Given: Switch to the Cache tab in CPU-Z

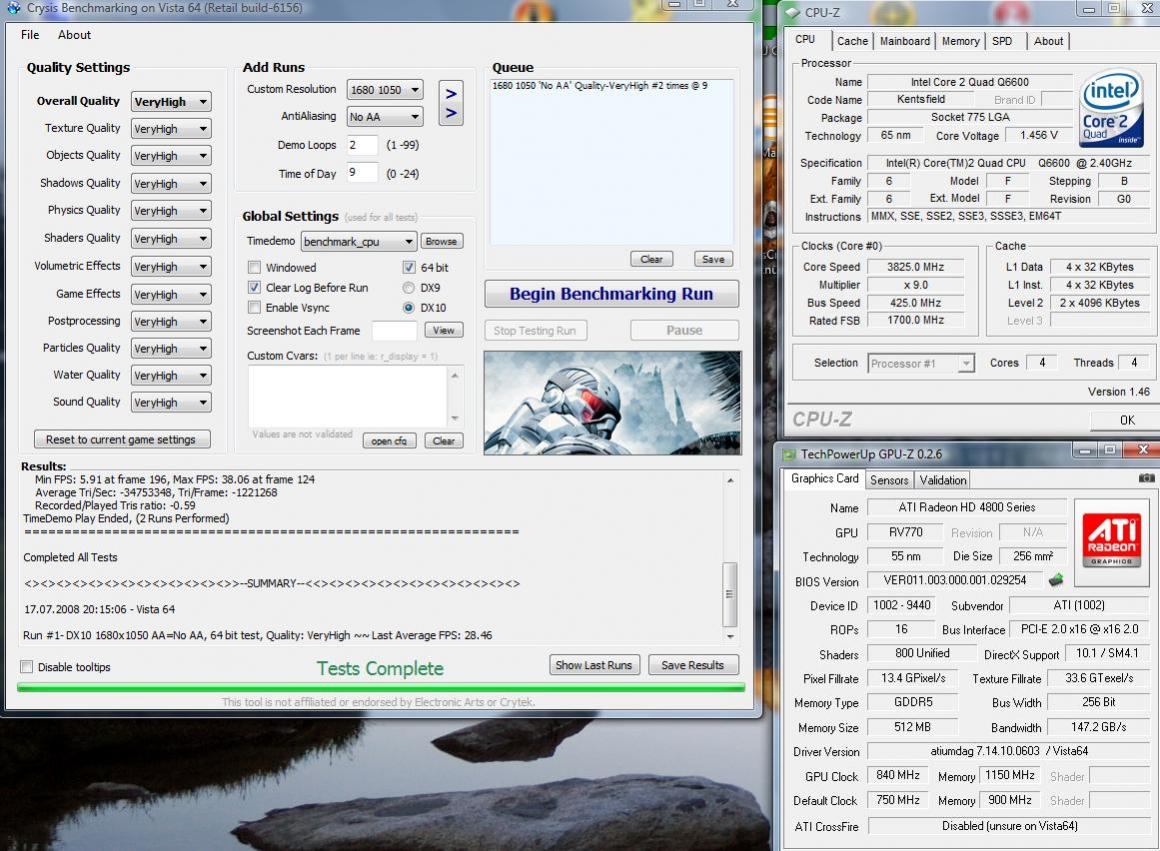Looking at the screenshot, I should pyautogui.click(x=852, y=41).
